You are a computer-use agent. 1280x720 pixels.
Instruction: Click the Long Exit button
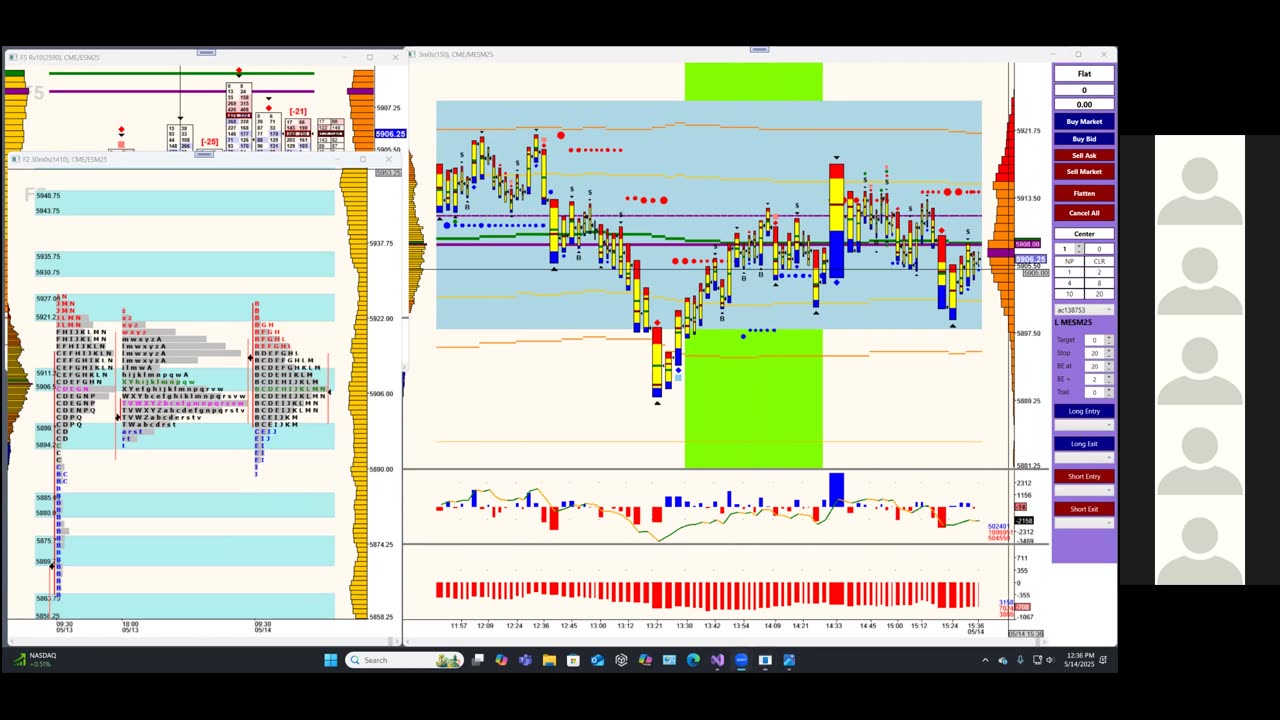click(1084, 444)
